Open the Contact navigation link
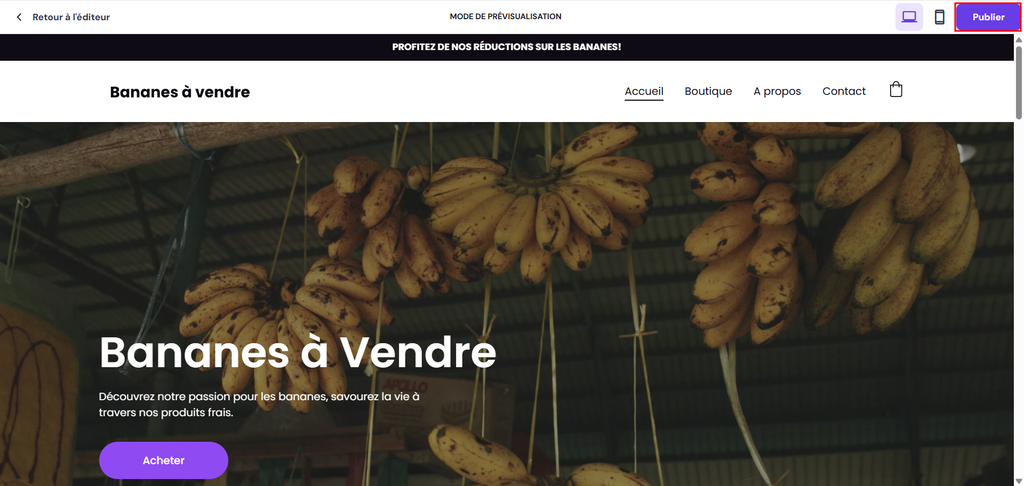Screen dimensions: 1024x486 click(x=844, y=91)
